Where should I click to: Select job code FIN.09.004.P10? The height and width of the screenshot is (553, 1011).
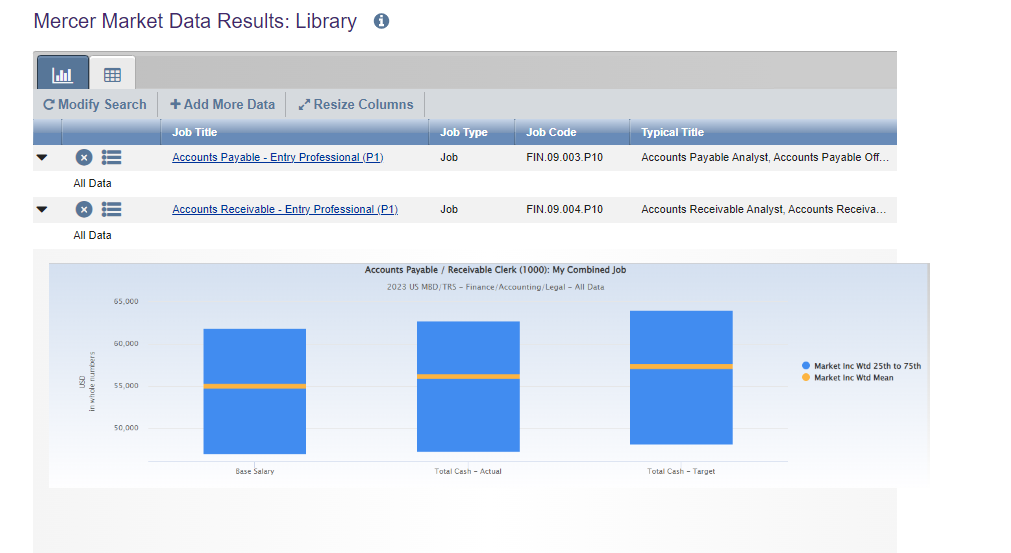click(x=565, y=209)
